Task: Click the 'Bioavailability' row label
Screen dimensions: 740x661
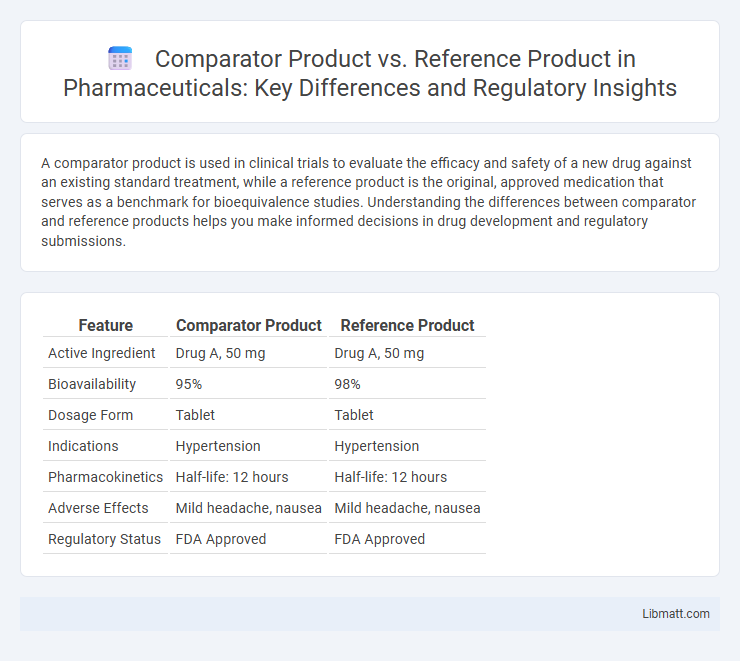Action: tap(92, 384)
